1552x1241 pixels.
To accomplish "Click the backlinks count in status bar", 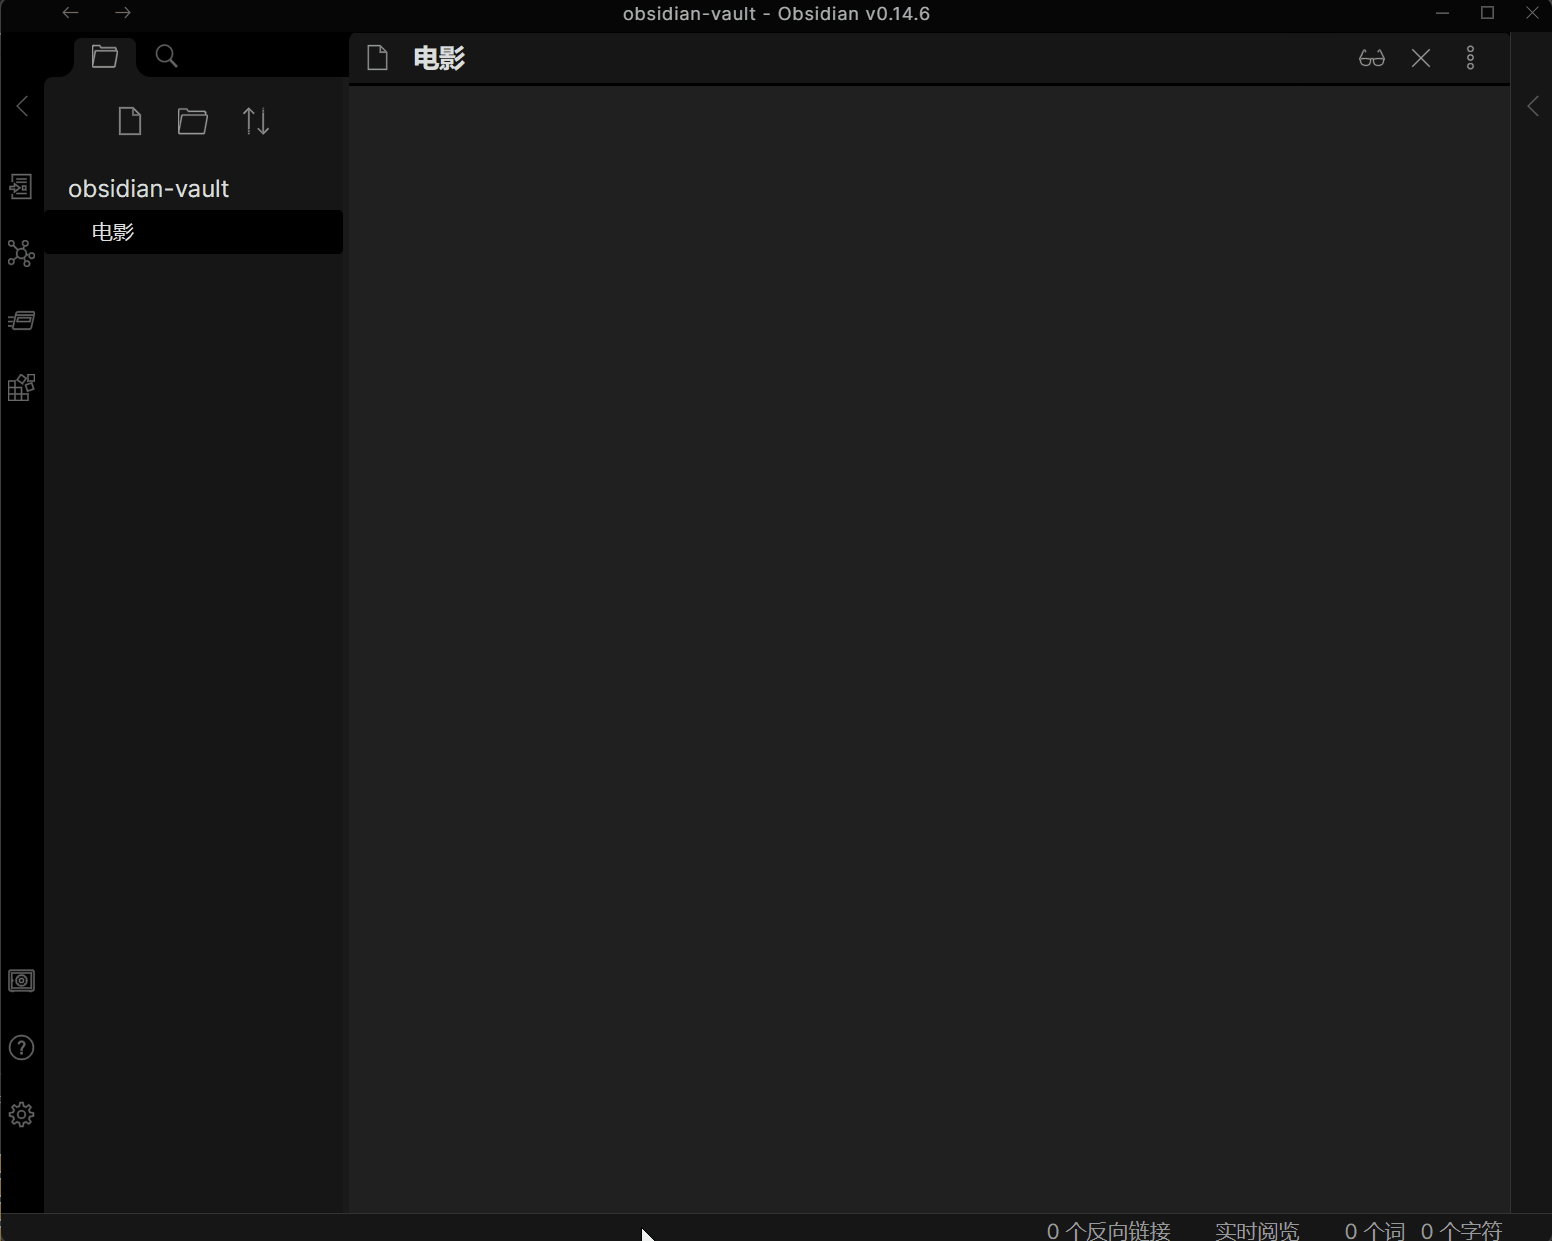I will (1108, 1230).
